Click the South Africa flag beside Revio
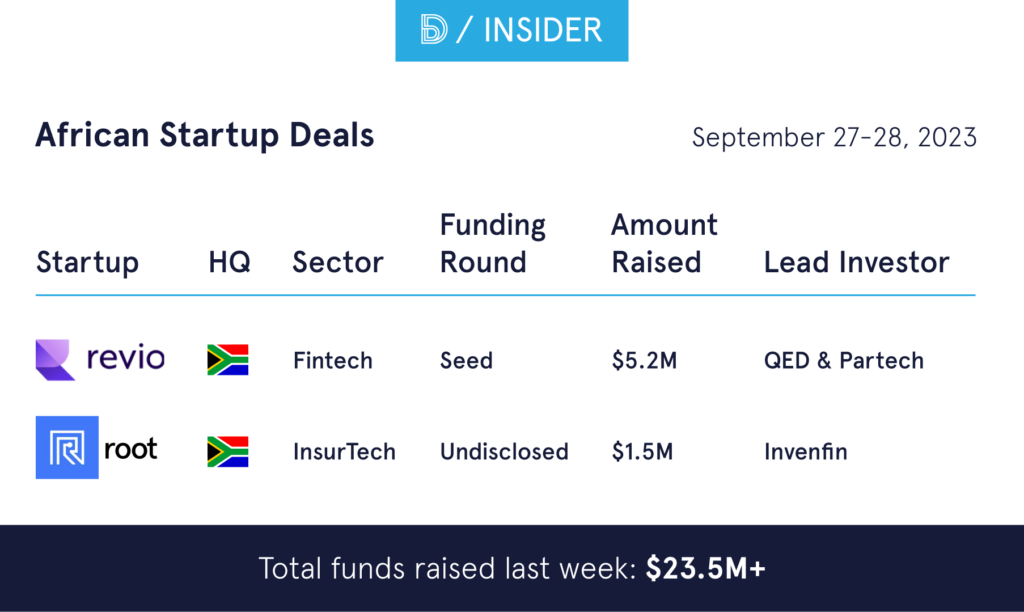Viewport: 1024px width, 612px height. 228,360
